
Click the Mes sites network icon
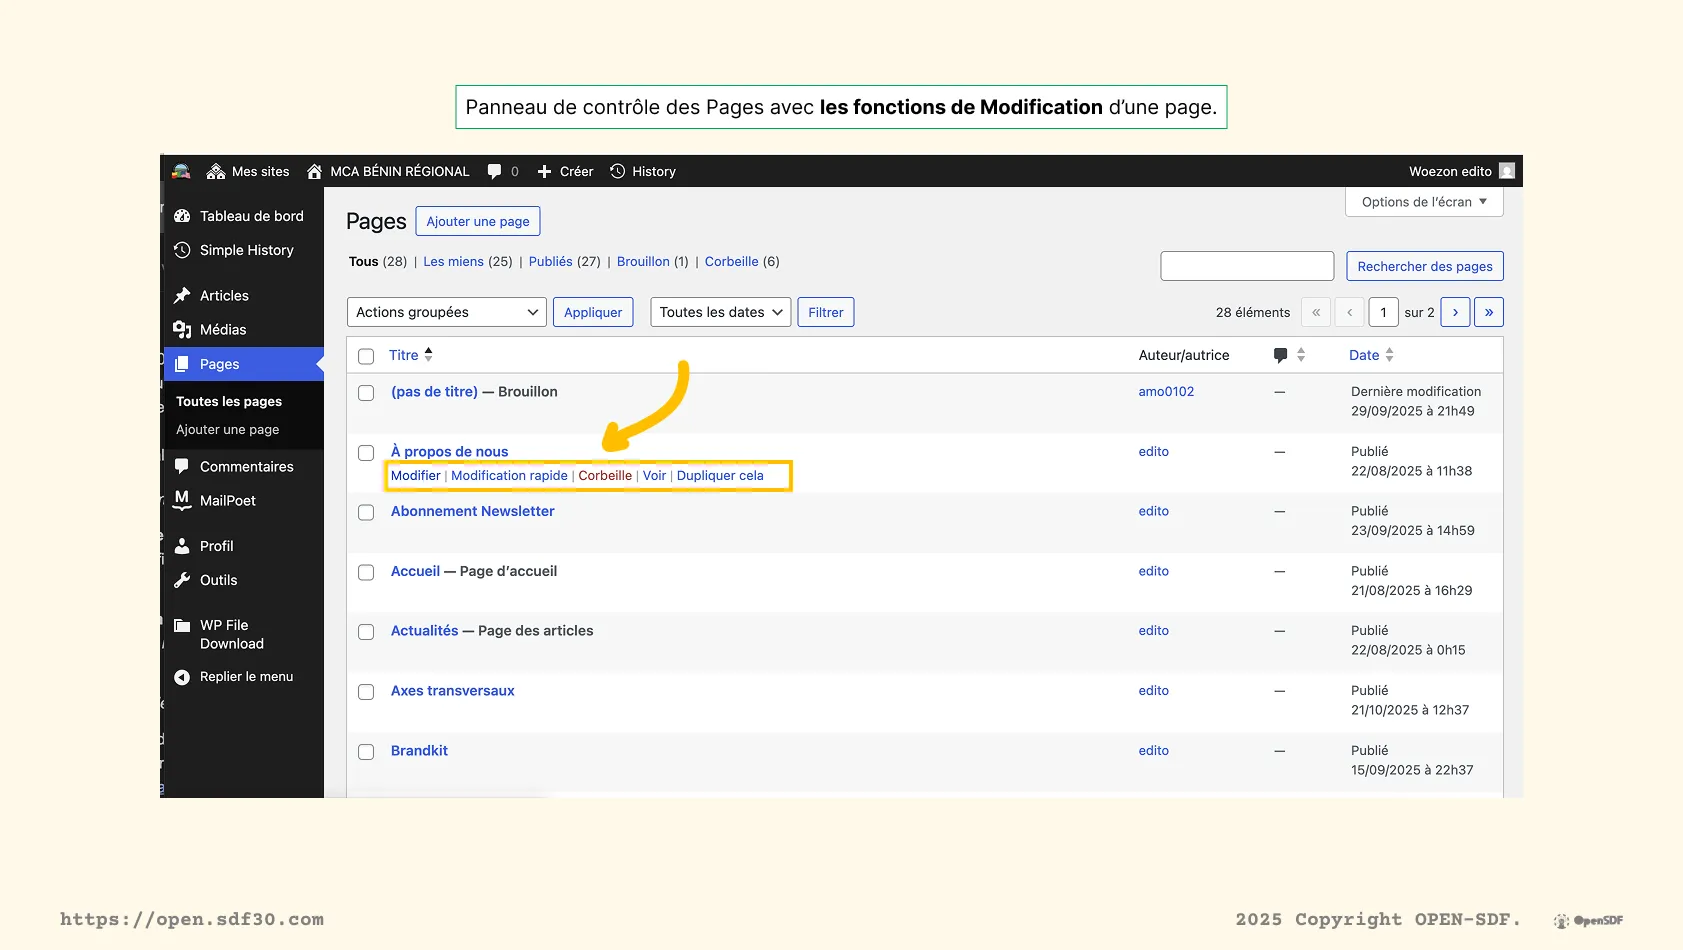(x=215, y=171)
